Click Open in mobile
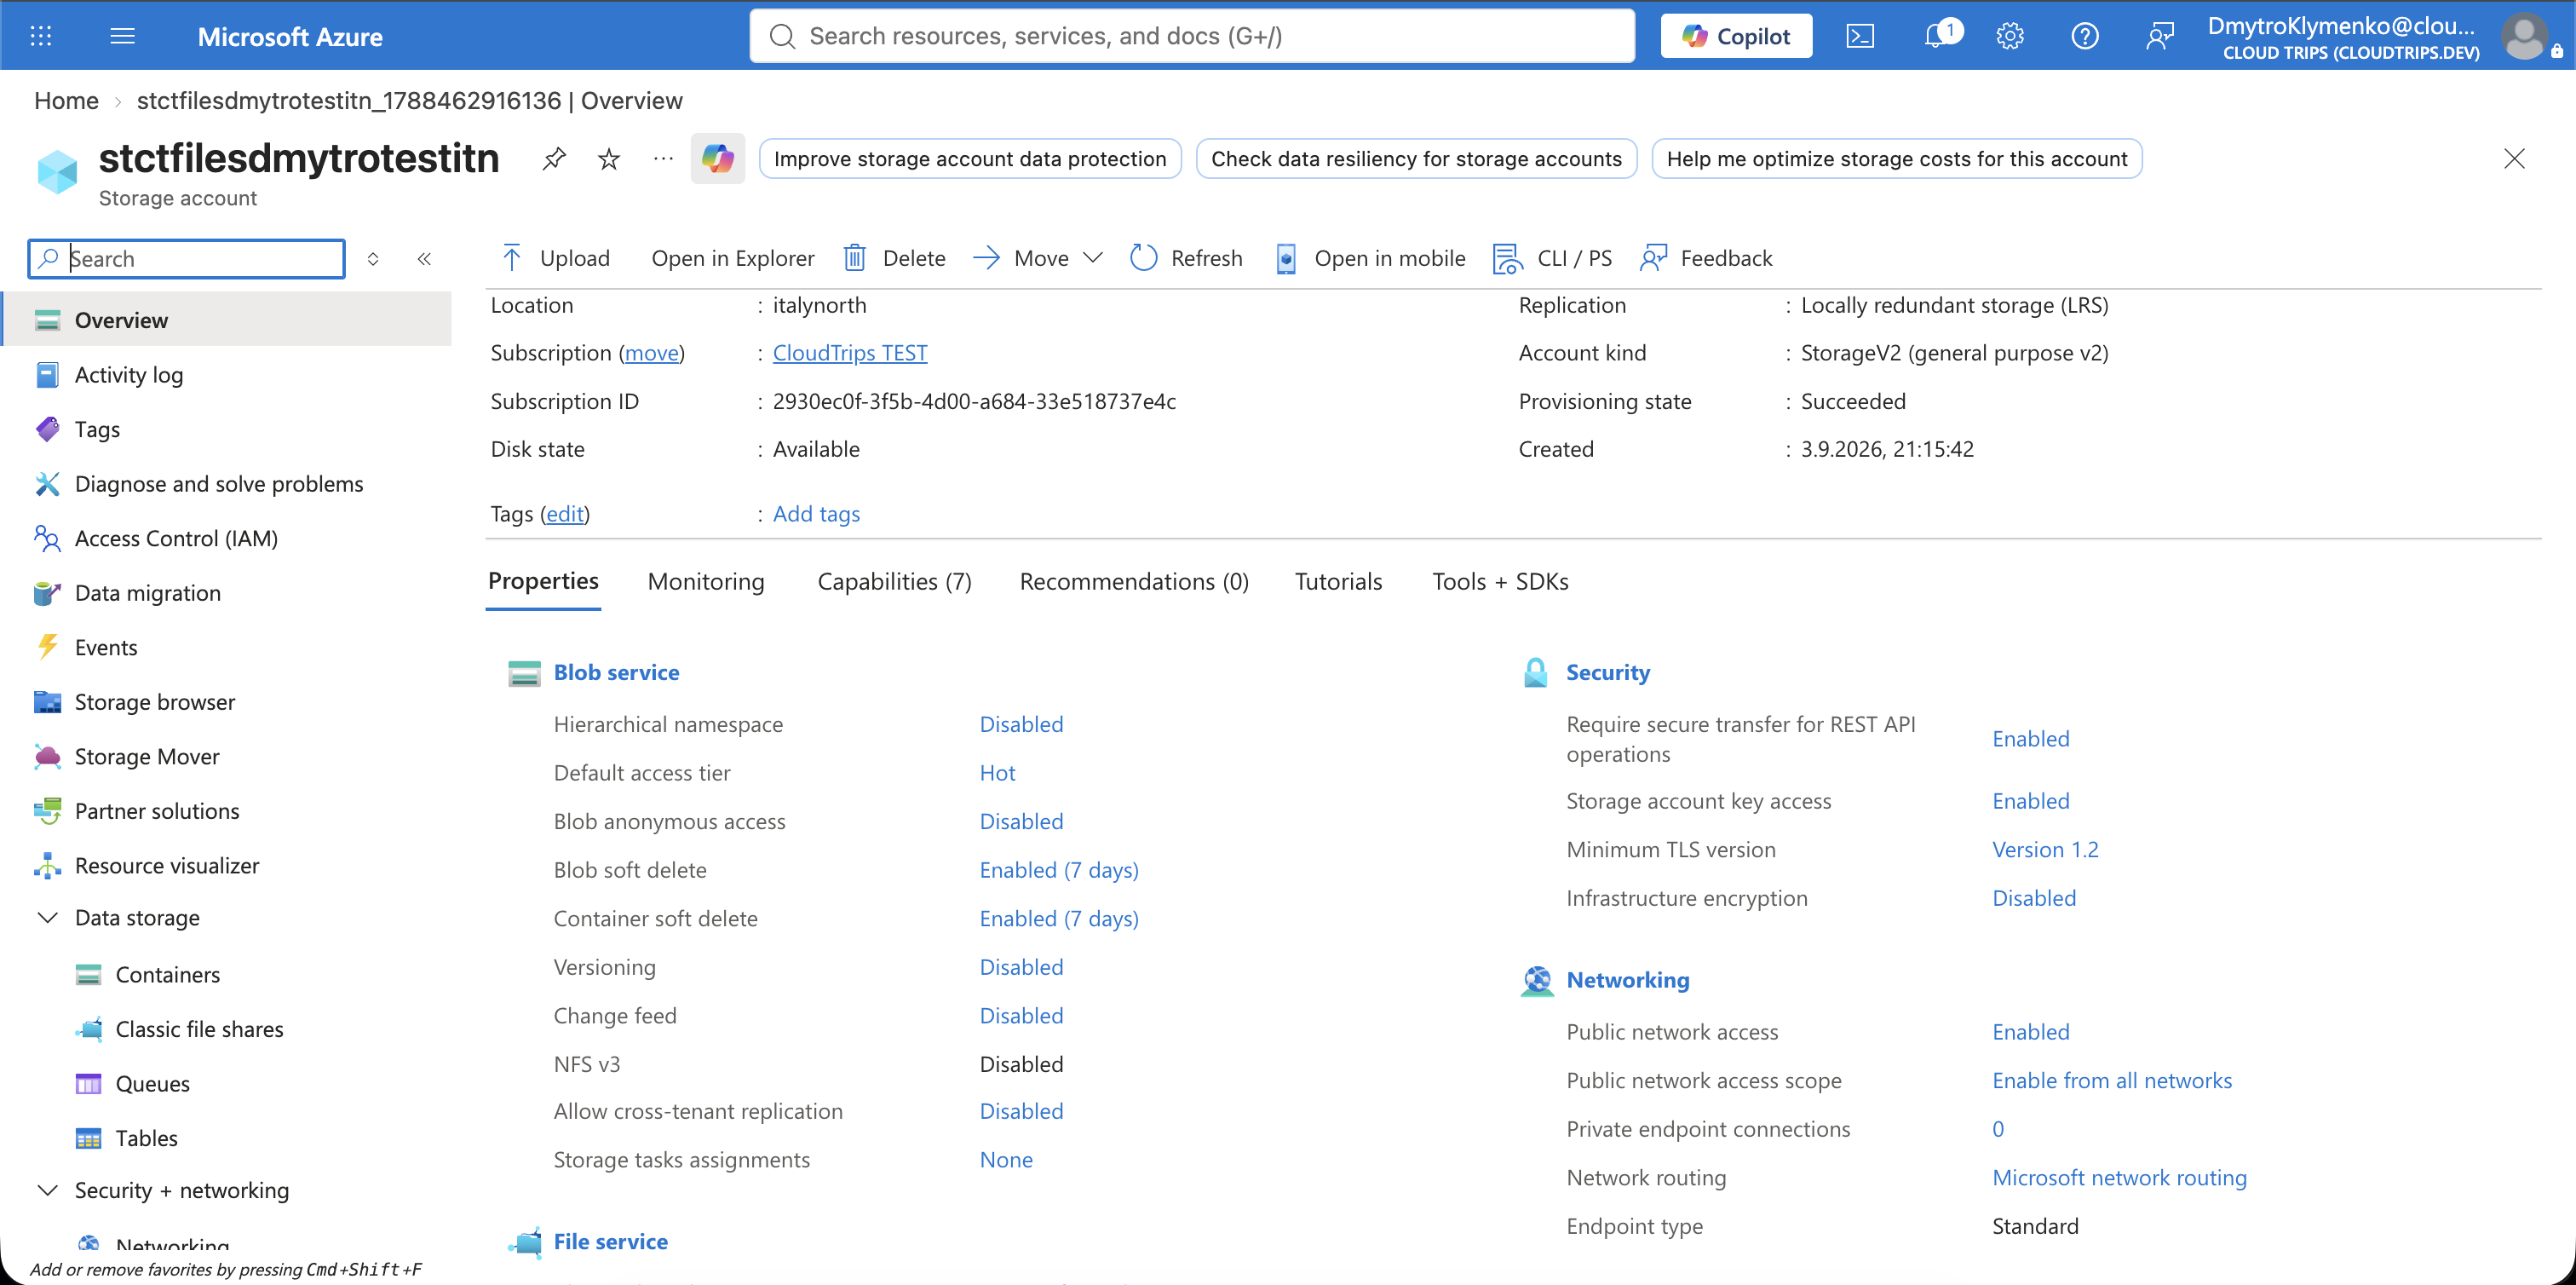 1371,258
